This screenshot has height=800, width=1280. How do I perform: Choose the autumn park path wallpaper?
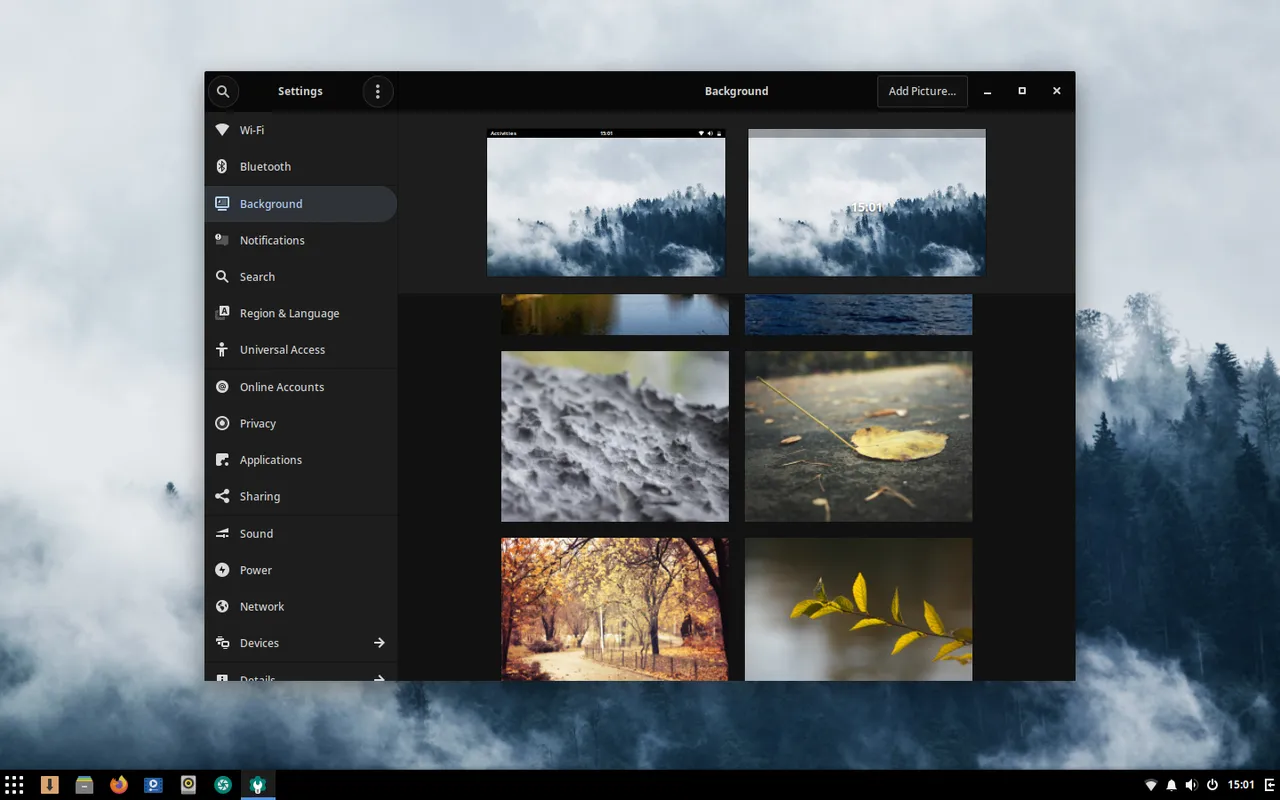click(x=615, y=609)
